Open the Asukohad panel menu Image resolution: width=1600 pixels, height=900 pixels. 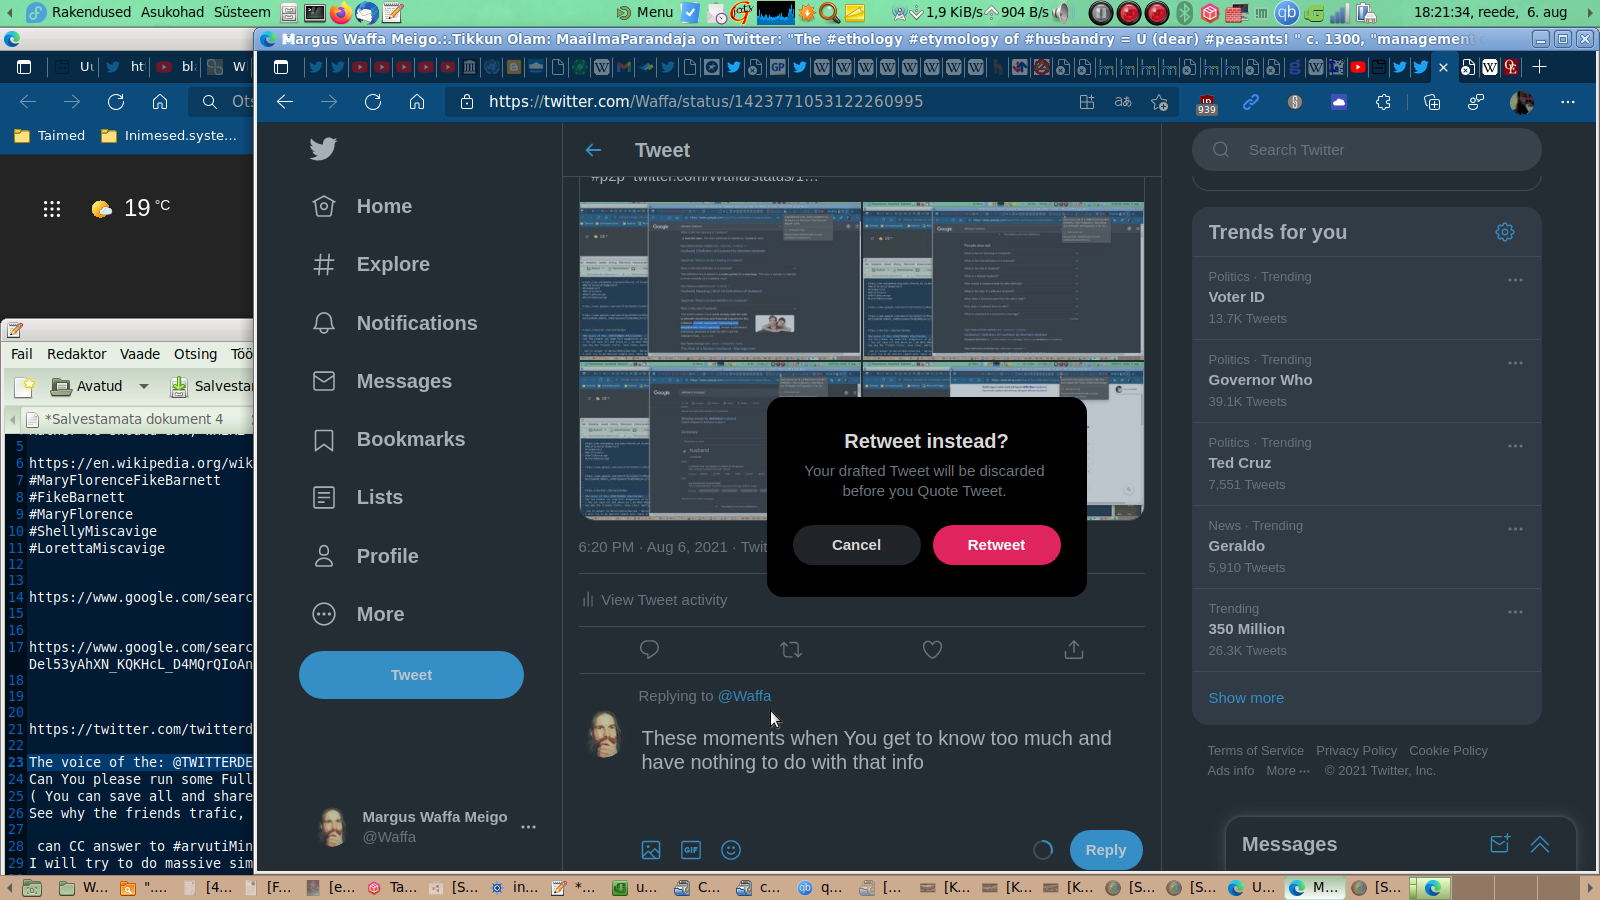point(172,12)
